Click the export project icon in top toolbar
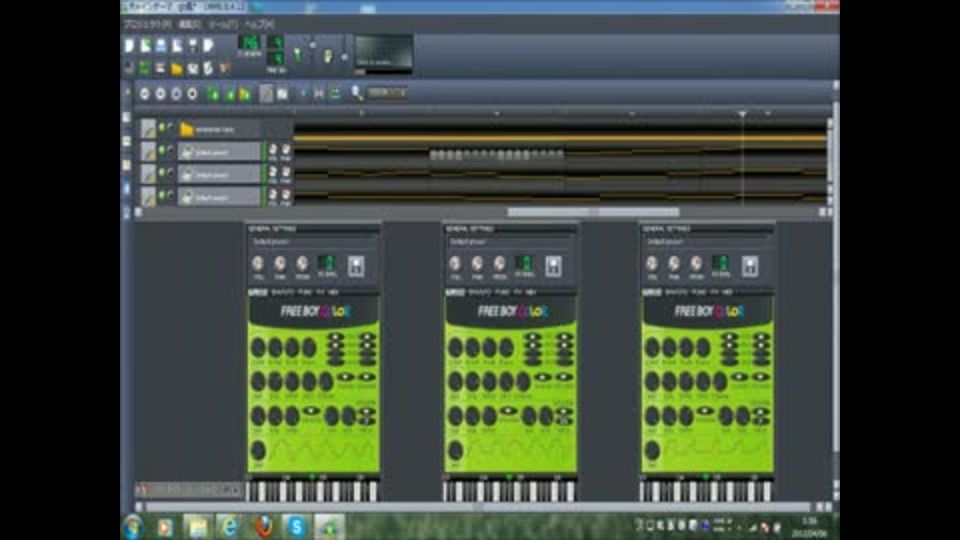The height and width of the screenshot is (540, 960). point(209,46)
